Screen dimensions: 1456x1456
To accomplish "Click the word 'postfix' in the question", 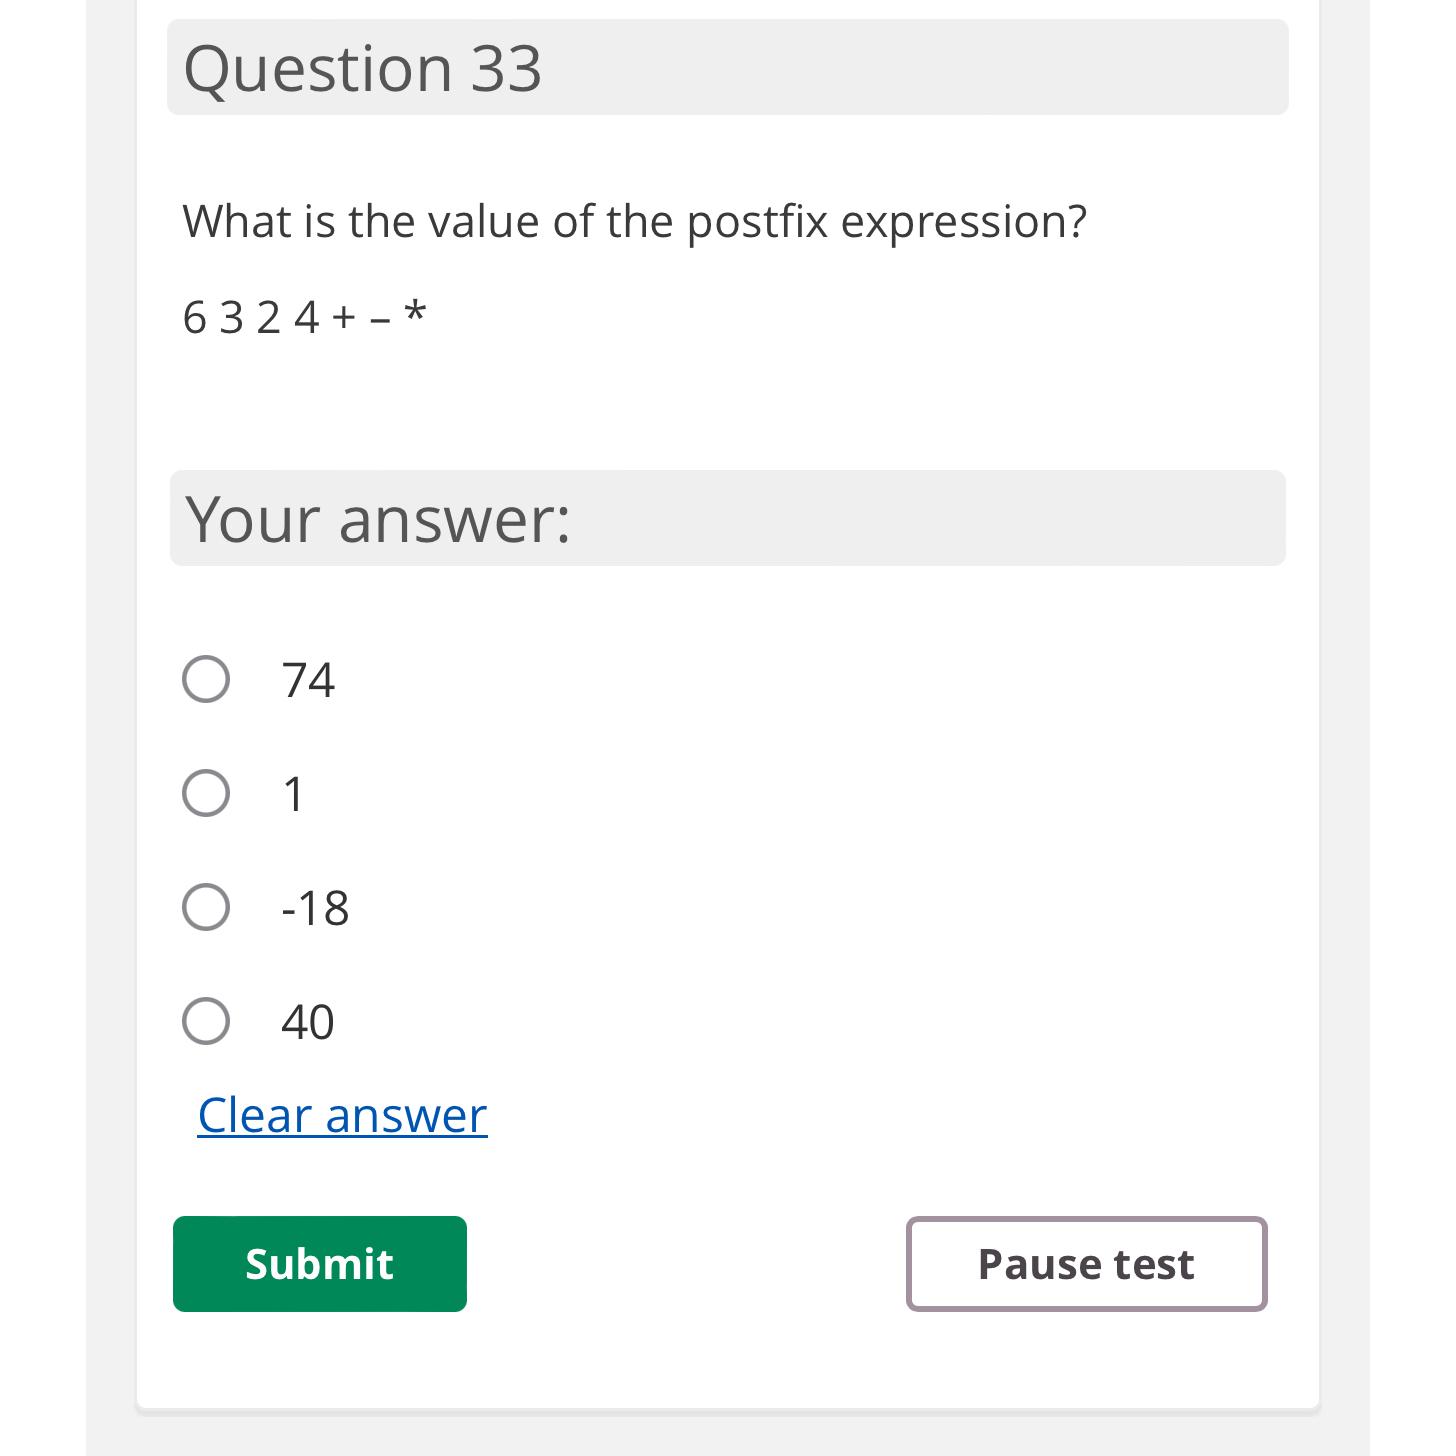I will tap(757, 222).
